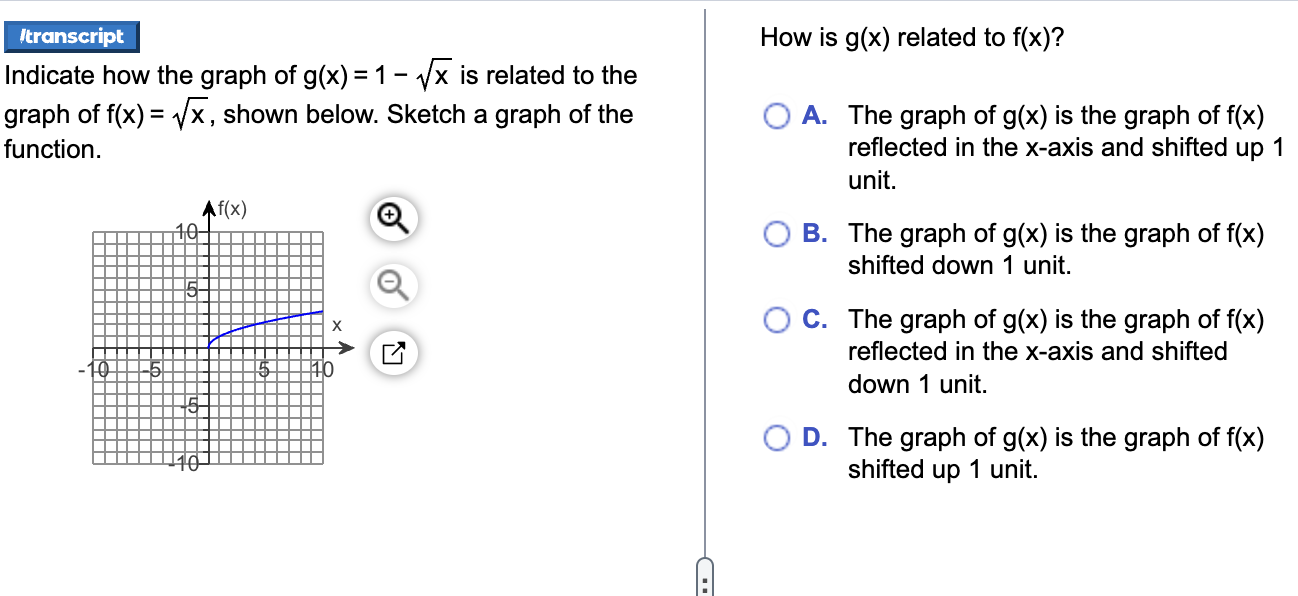Screen dimensions: 1298x596
Task: Click answer text 'reflected in the x-axis and shifted up 1 unit'
Action: (x=1063, y=148)
